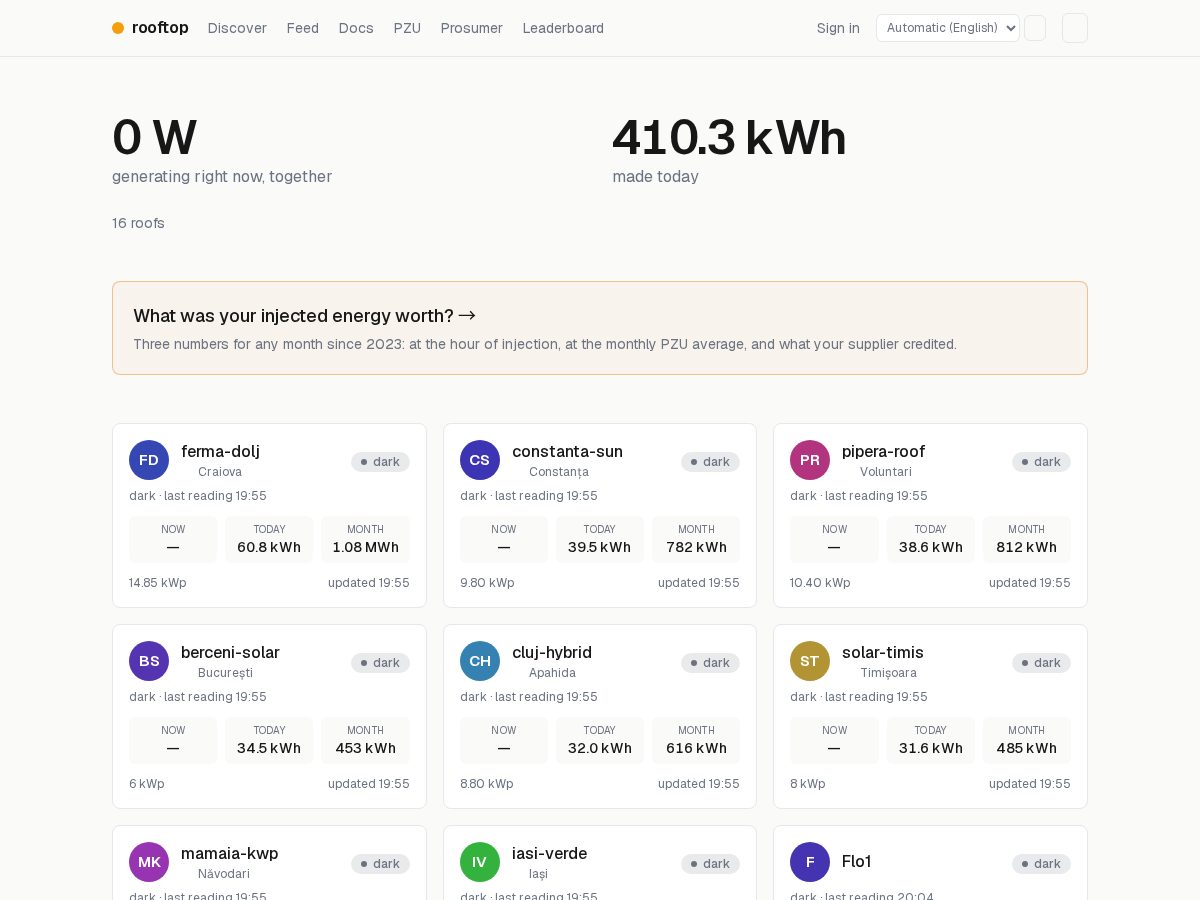Viewport: 1200px width, 900px height.
Task: Click the Sign in link
Action: tap(838, 28)
